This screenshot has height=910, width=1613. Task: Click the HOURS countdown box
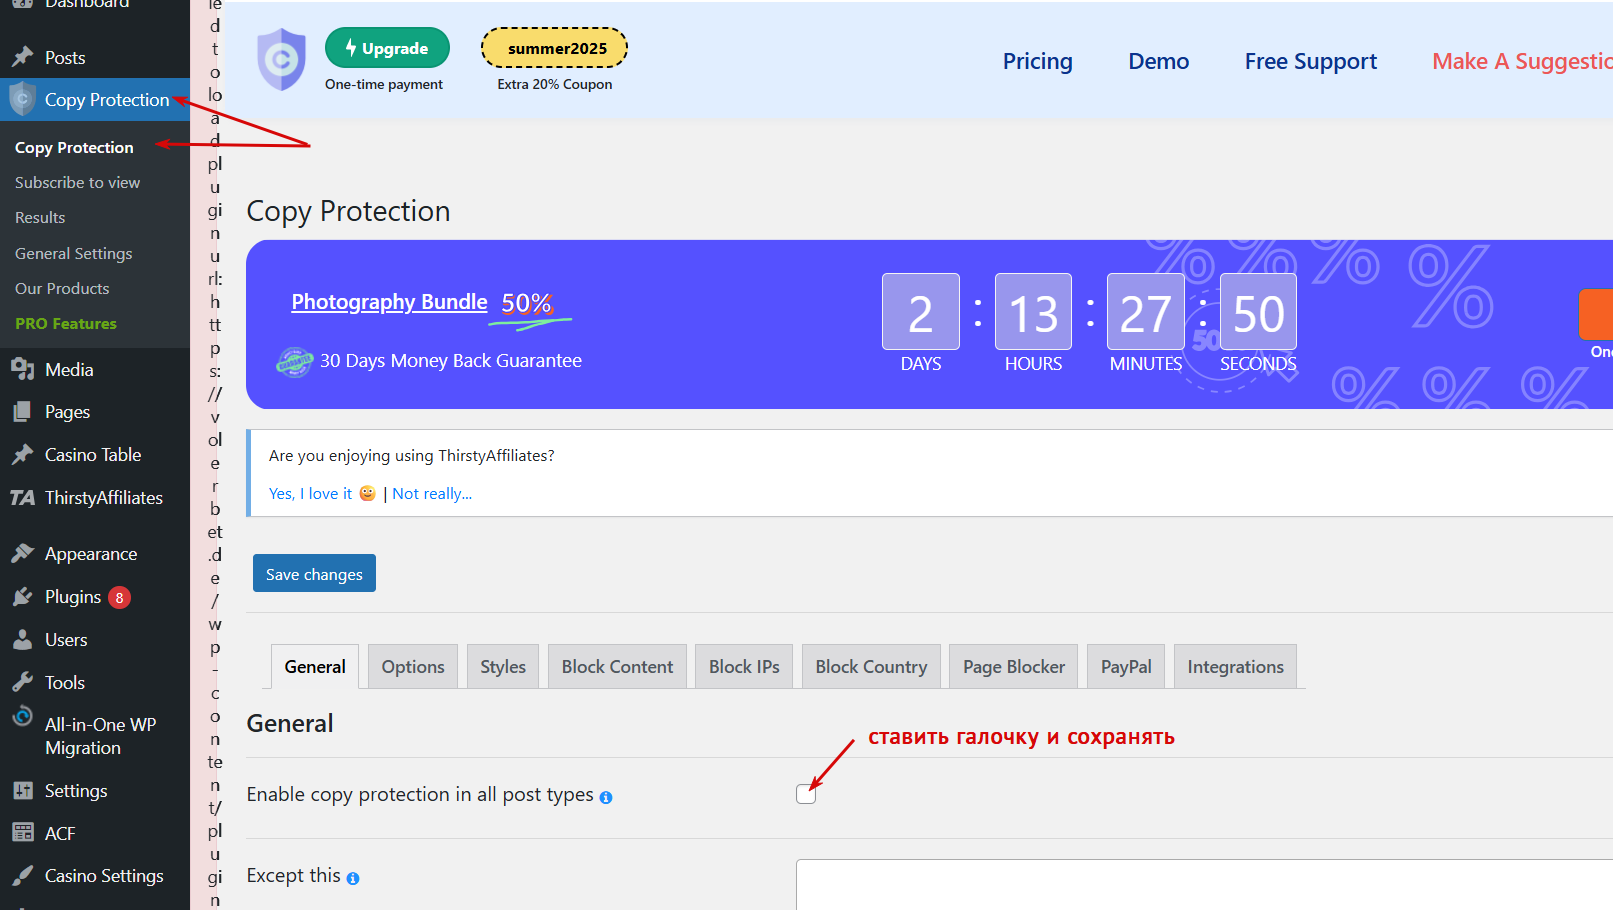pyautogui.click(x=1033, y=312)
